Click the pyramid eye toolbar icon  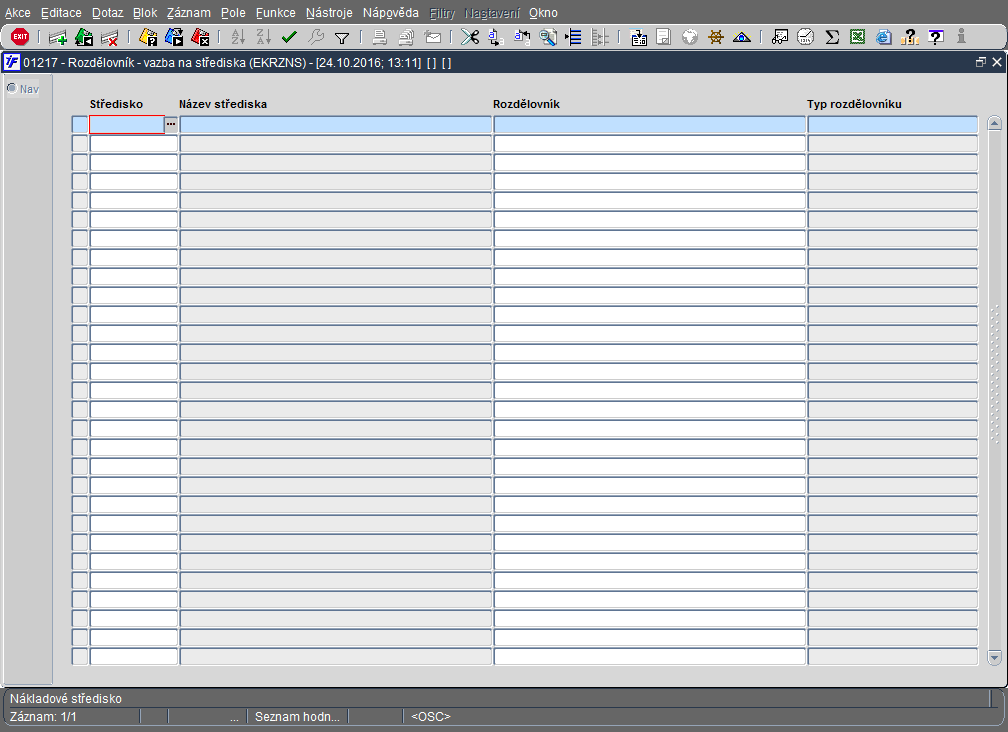742,37
